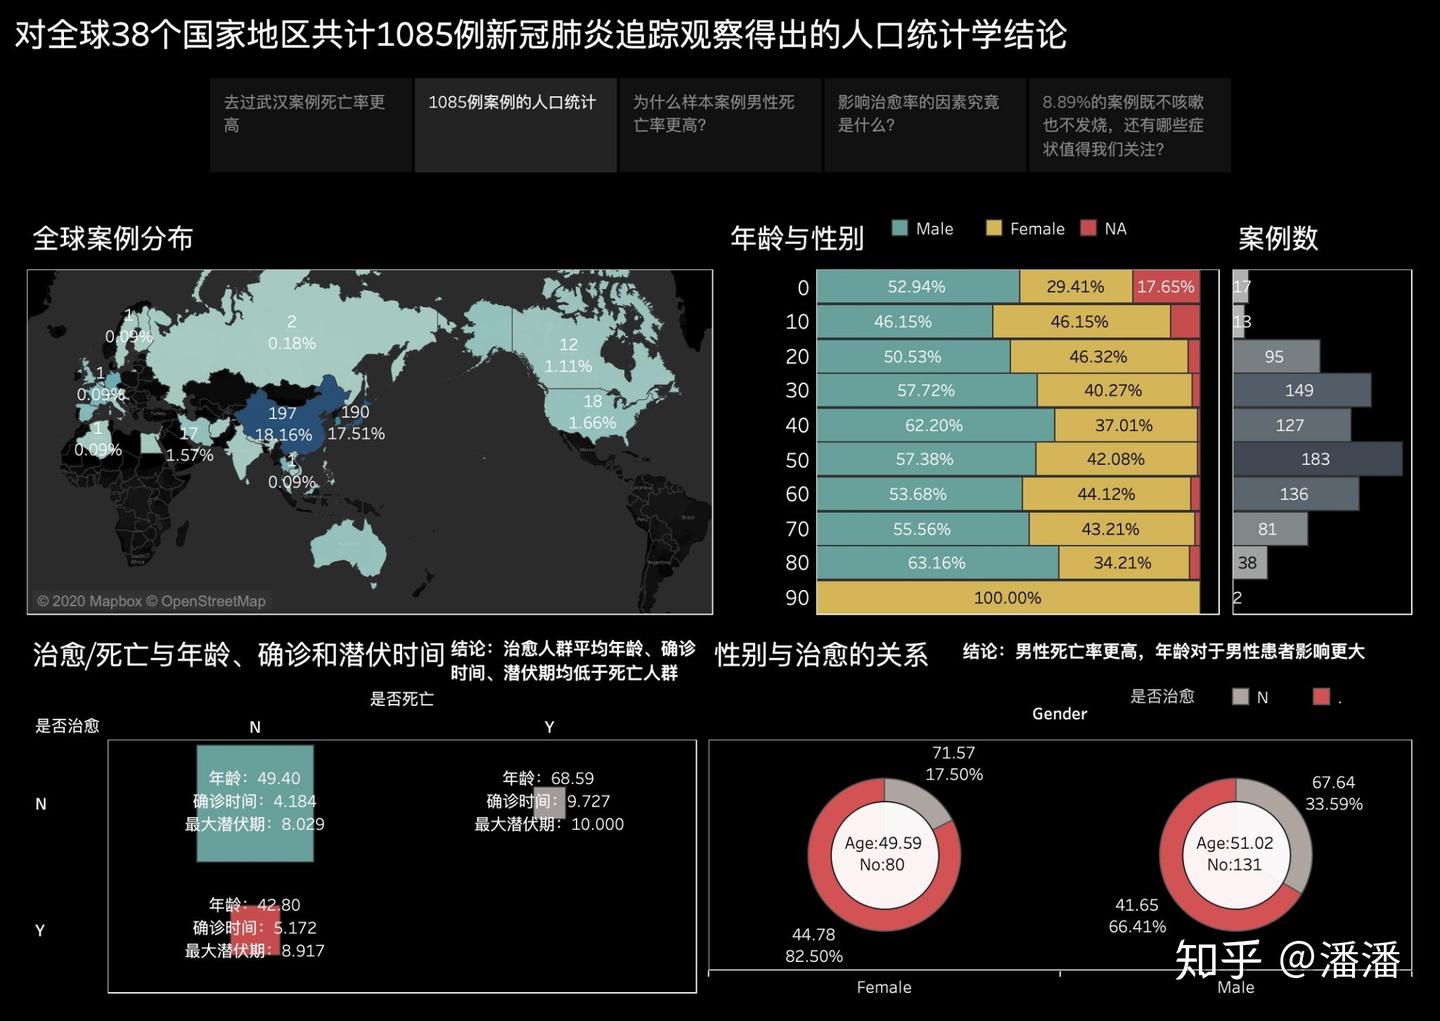
Task: Select Japan's 17.51% label on the map
Action: [x=356, y=434]
